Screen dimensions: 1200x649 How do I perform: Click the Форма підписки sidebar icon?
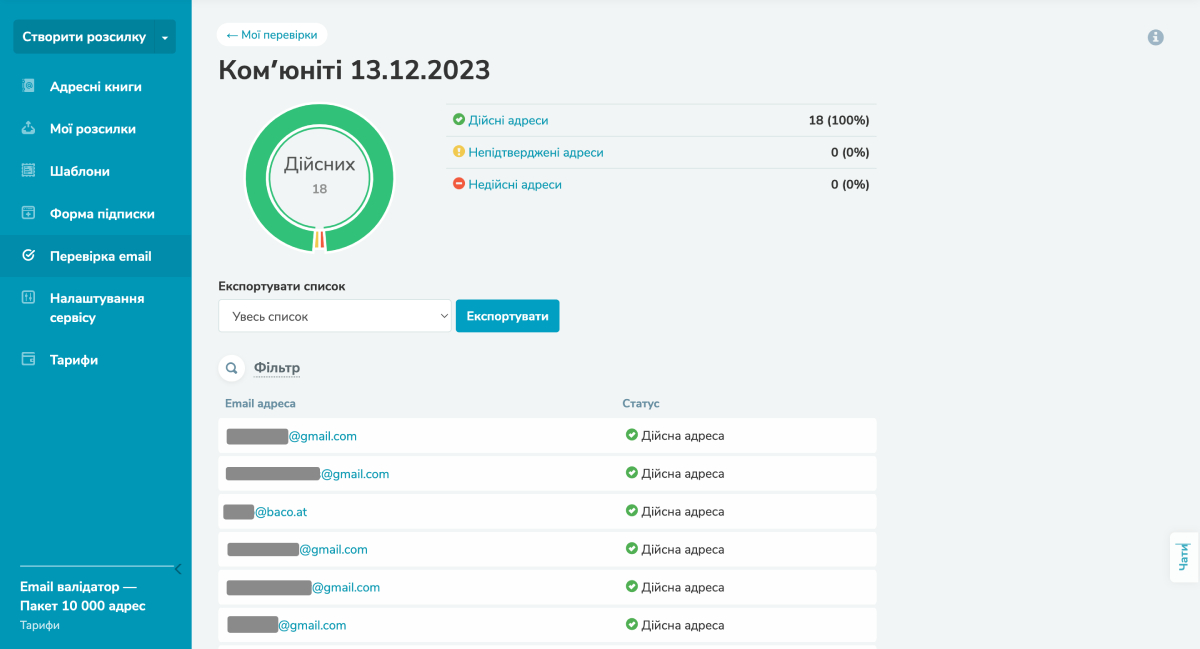coord(29,213)
